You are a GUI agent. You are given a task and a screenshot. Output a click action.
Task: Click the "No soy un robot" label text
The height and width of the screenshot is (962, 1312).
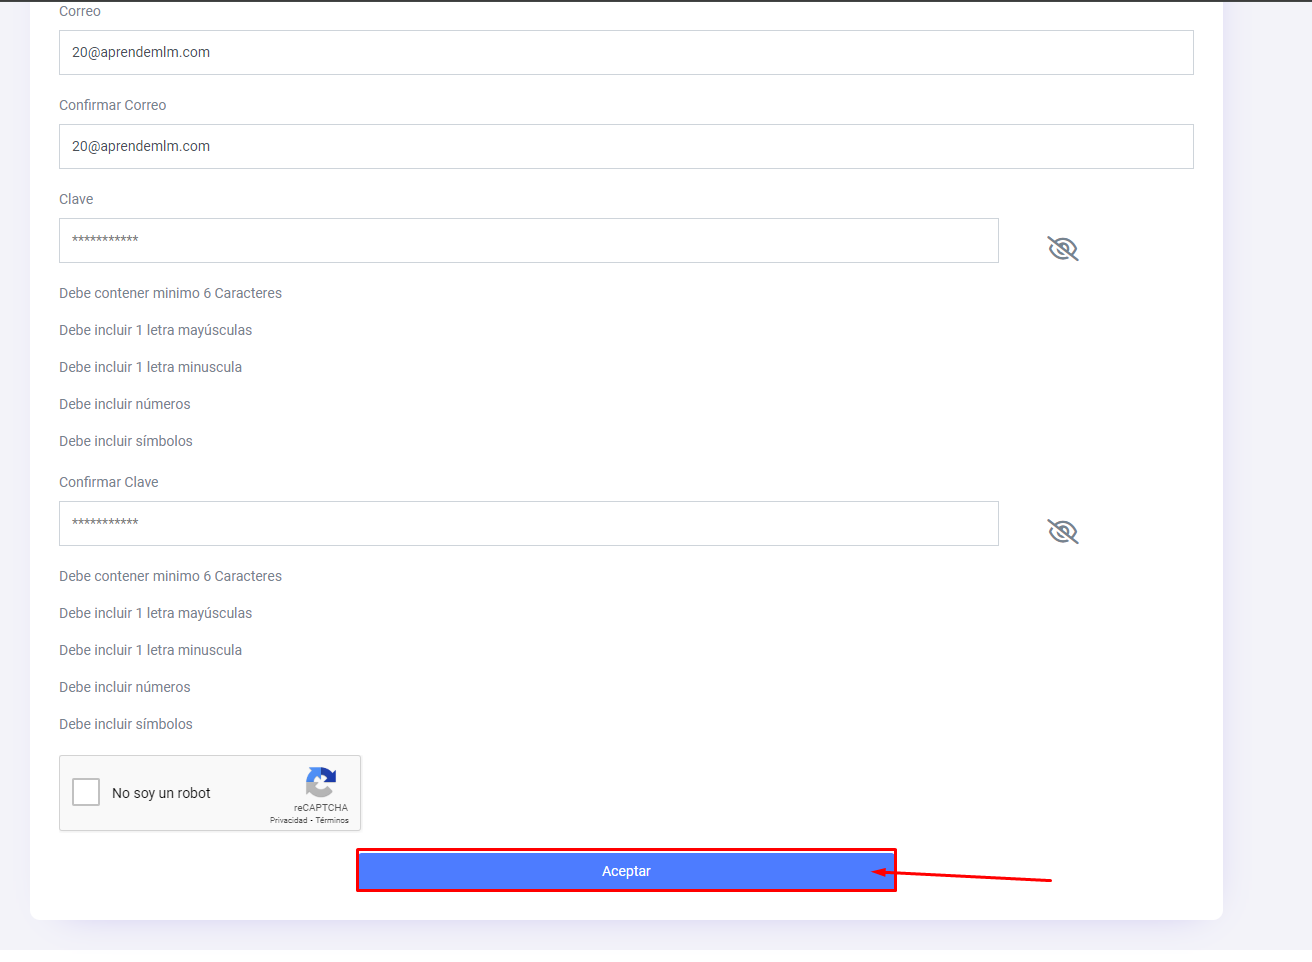tap(161, 793)
